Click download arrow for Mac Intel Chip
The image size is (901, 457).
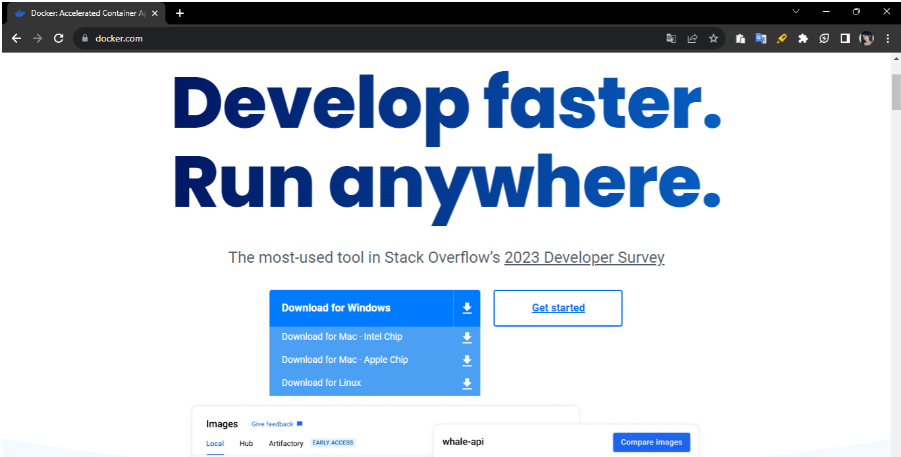click(467, 337)
